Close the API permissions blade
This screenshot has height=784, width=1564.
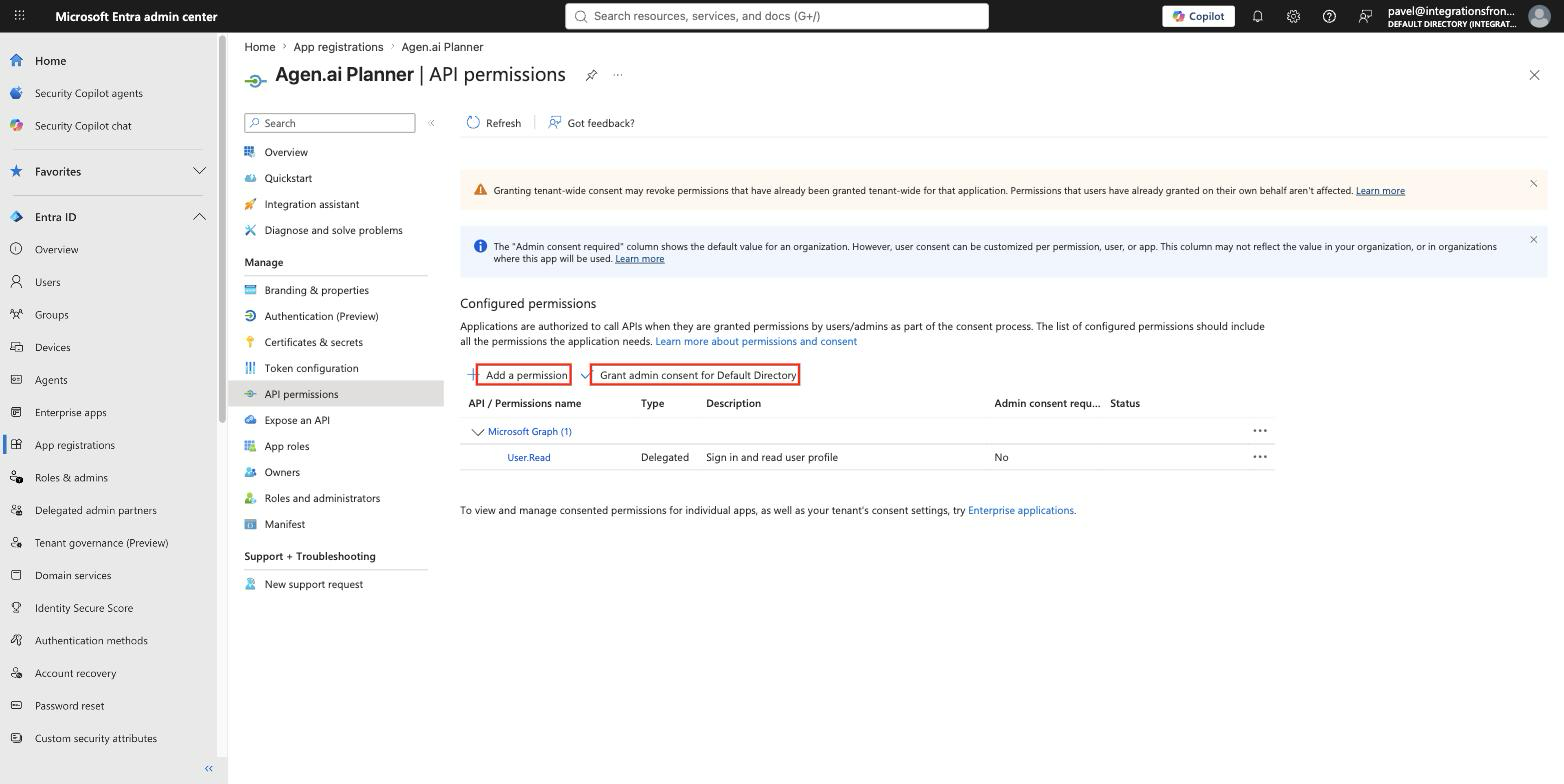(1534, 75)
